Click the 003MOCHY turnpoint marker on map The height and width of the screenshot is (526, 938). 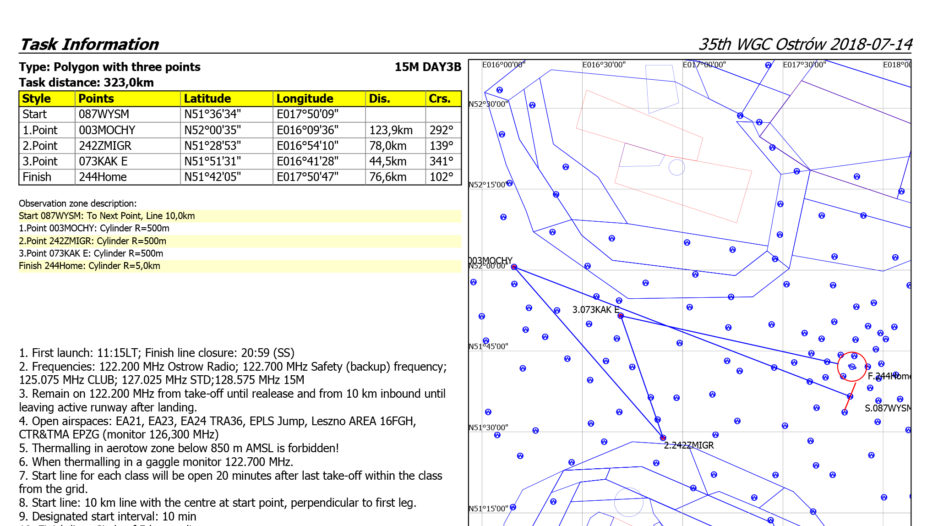point(513,268)
